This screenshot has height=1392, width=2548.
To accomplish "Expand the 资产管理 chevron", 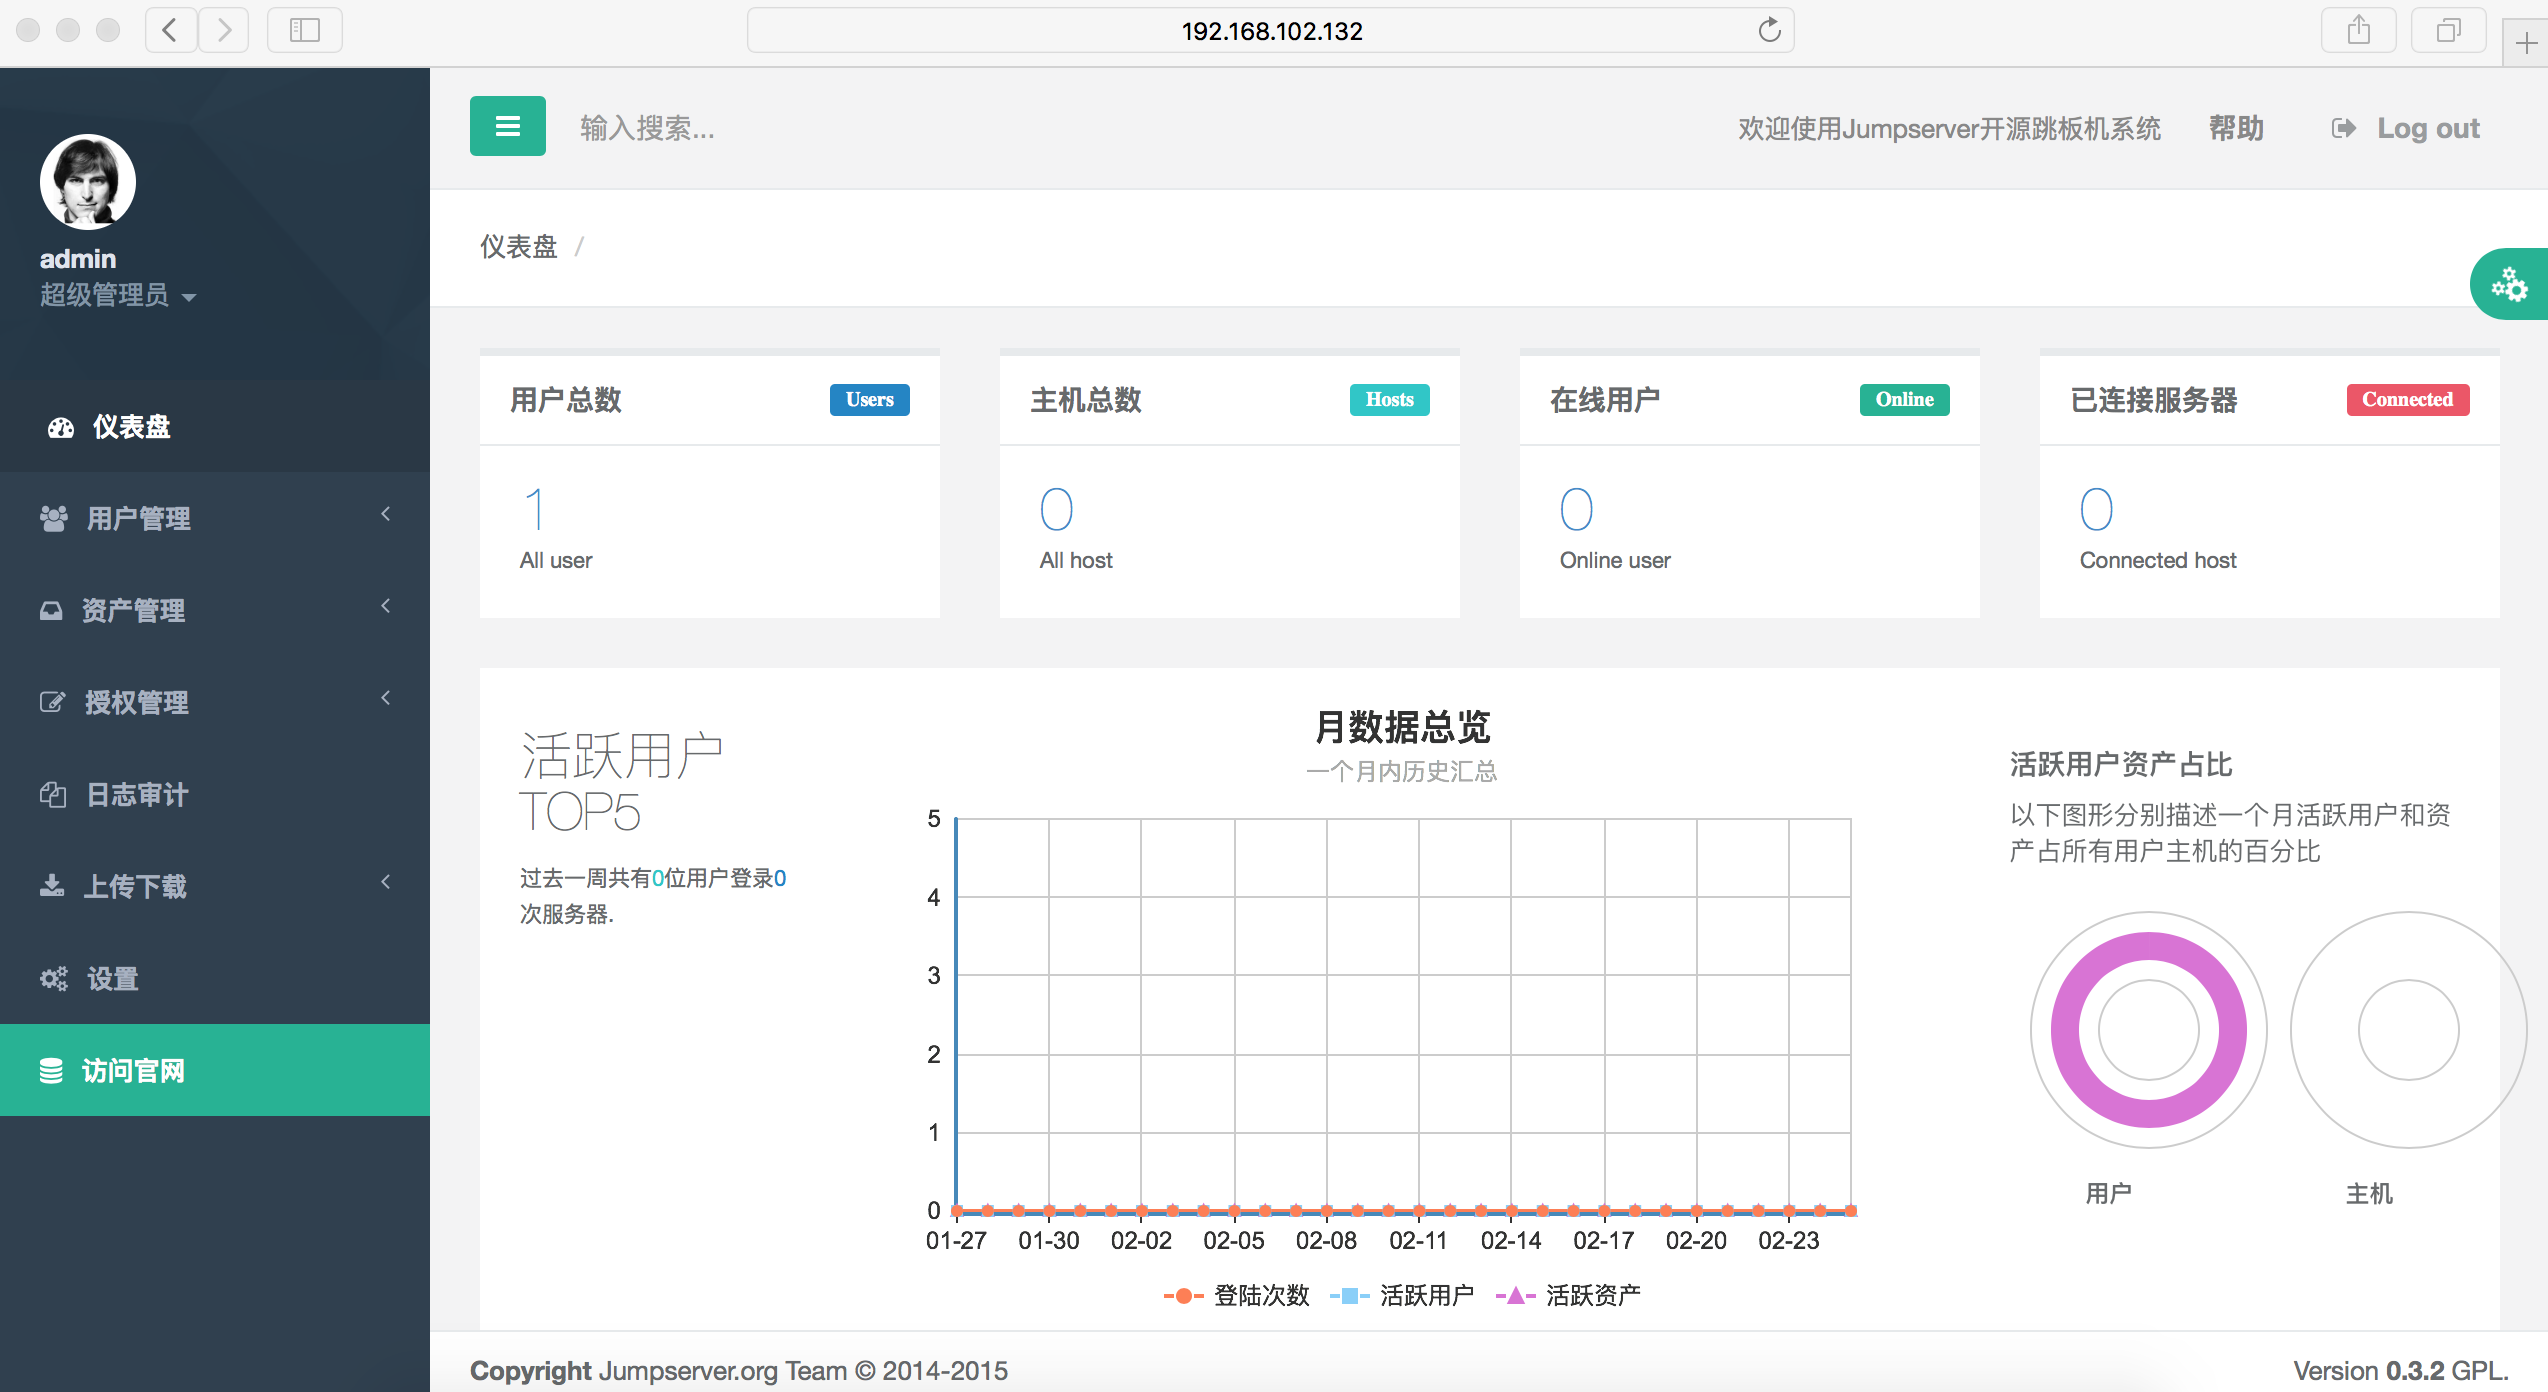I will 386,606.
